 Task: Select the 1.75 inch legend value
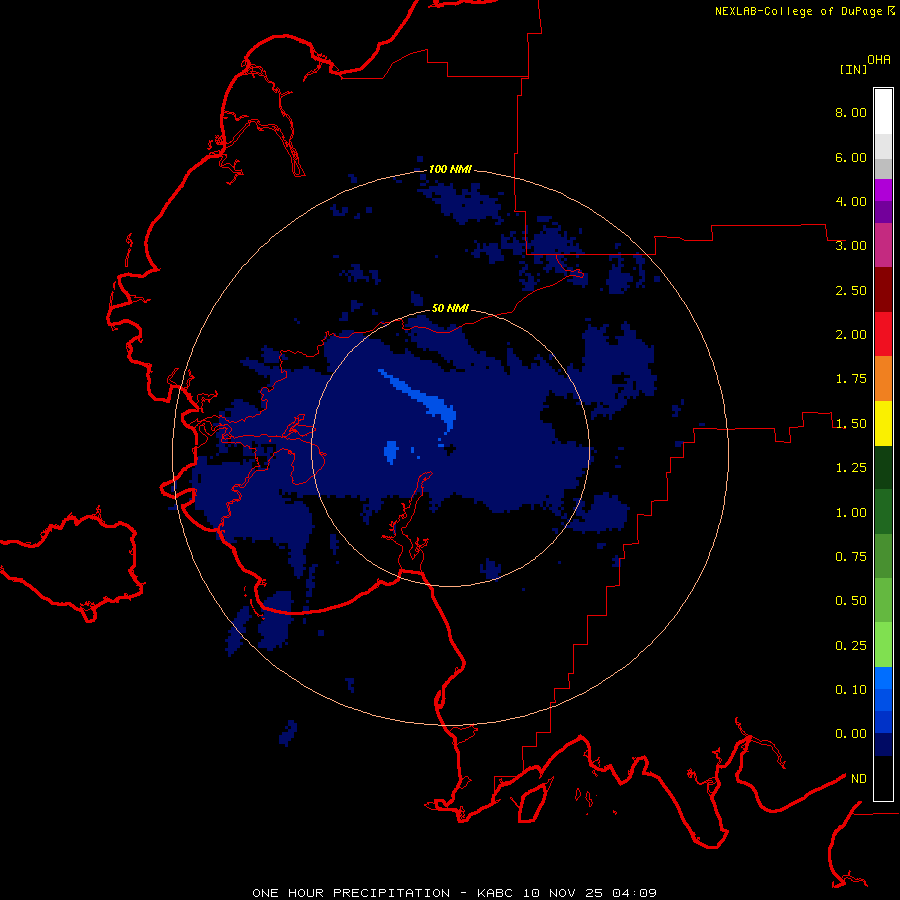point(851,379)
